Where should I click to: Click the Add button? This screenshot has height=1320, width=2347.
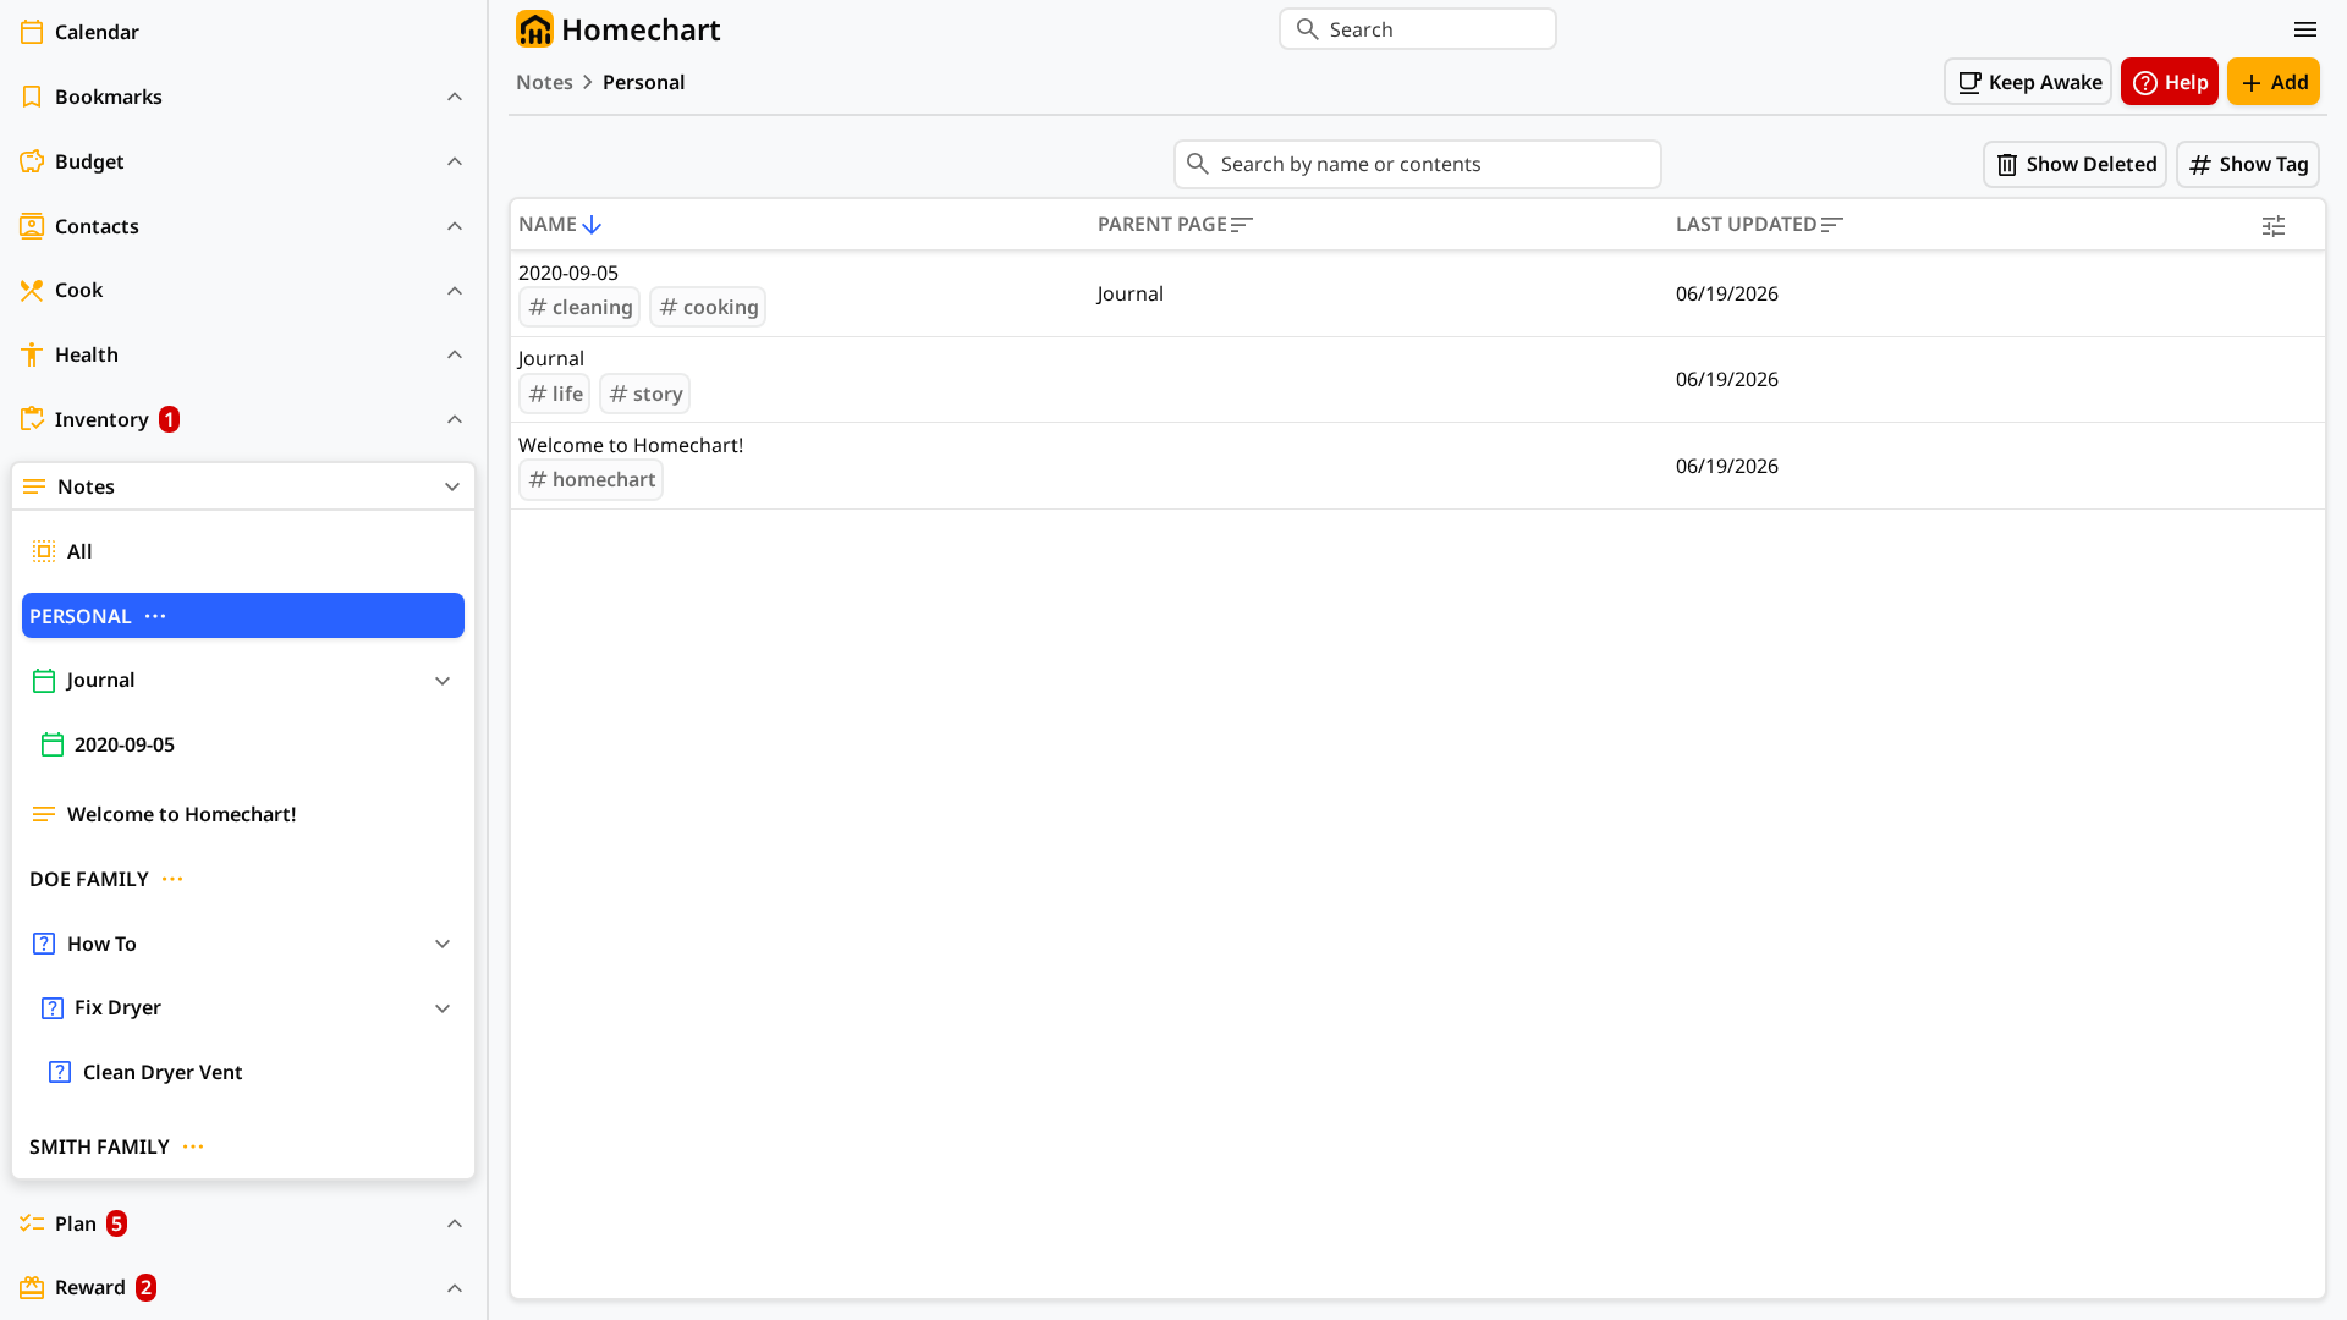(2273, 82)
